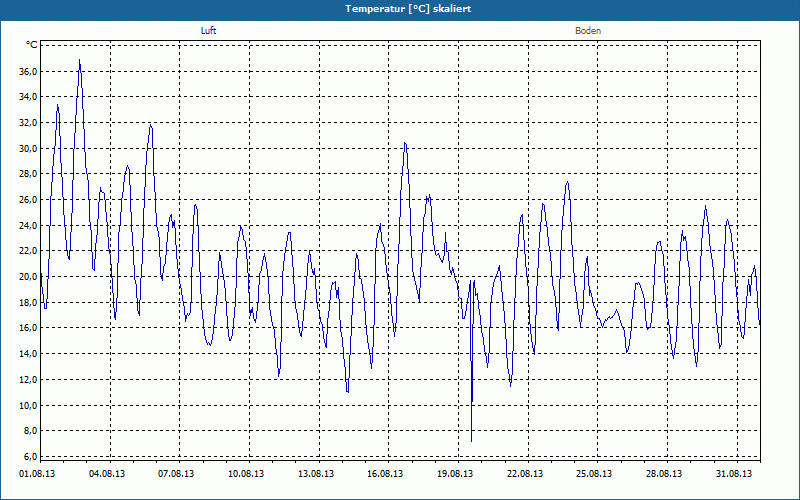Click the 07.08.13 date axis label
The height and width of the screenshot is (500, 800).
click(x=176, y=474)
